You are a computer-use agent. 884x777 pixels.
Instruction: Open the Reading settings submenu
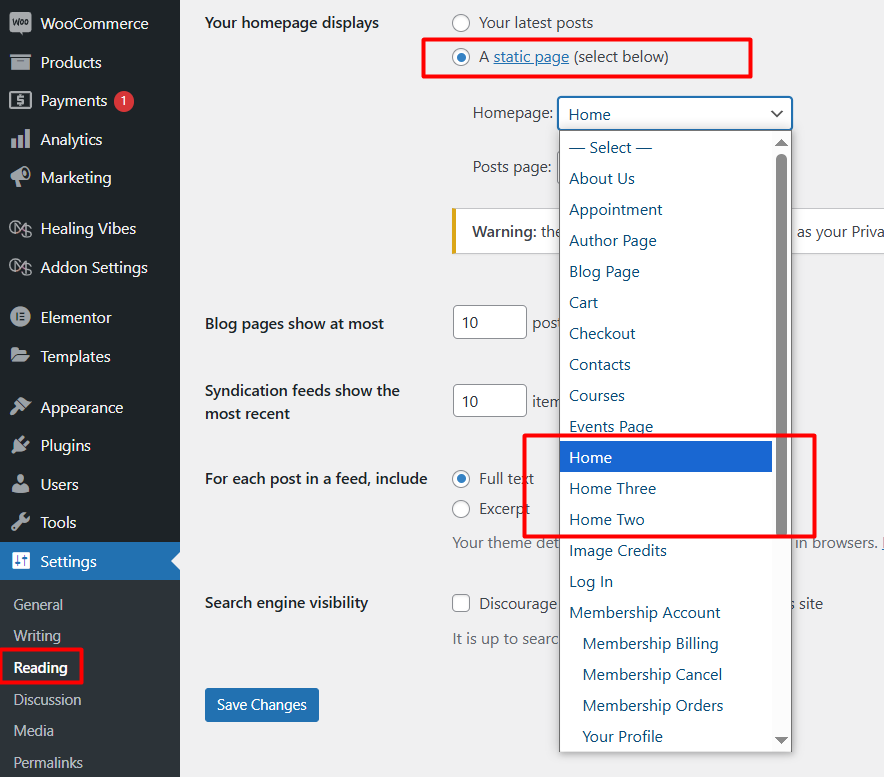(41, 668)
